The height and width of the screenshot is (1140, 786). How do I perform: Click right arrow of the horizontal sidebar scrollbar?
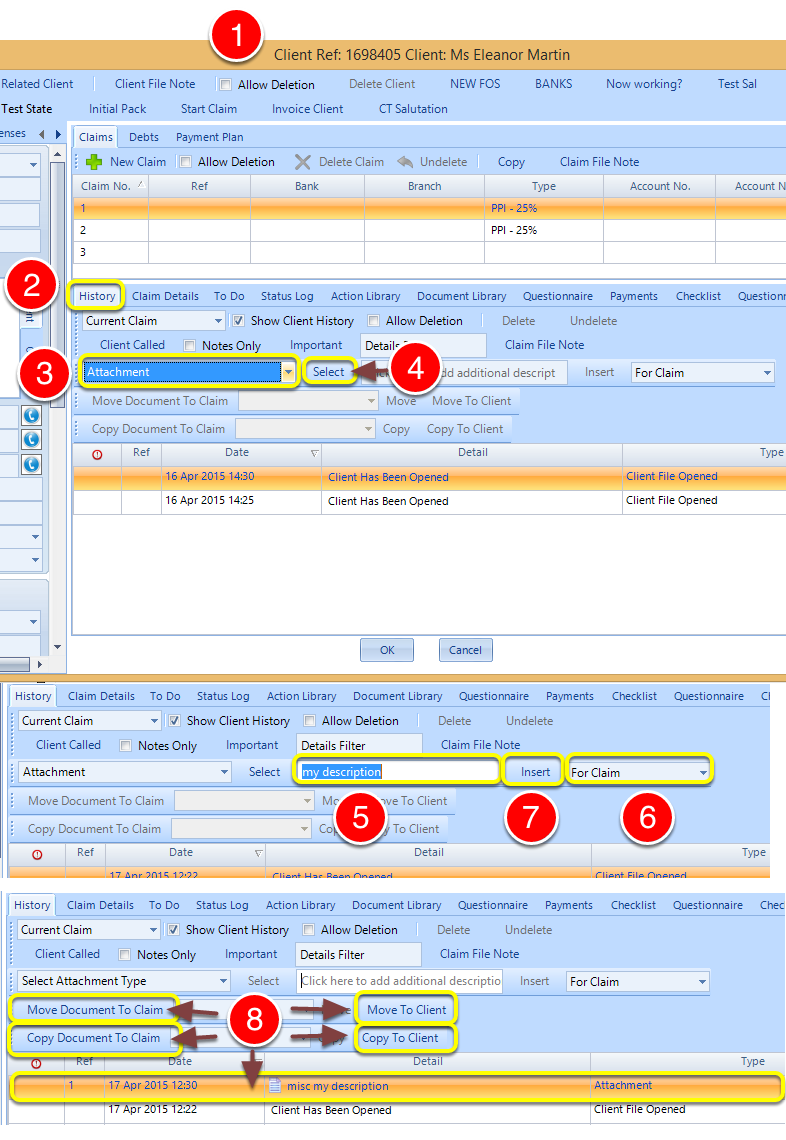click(40, 664)
